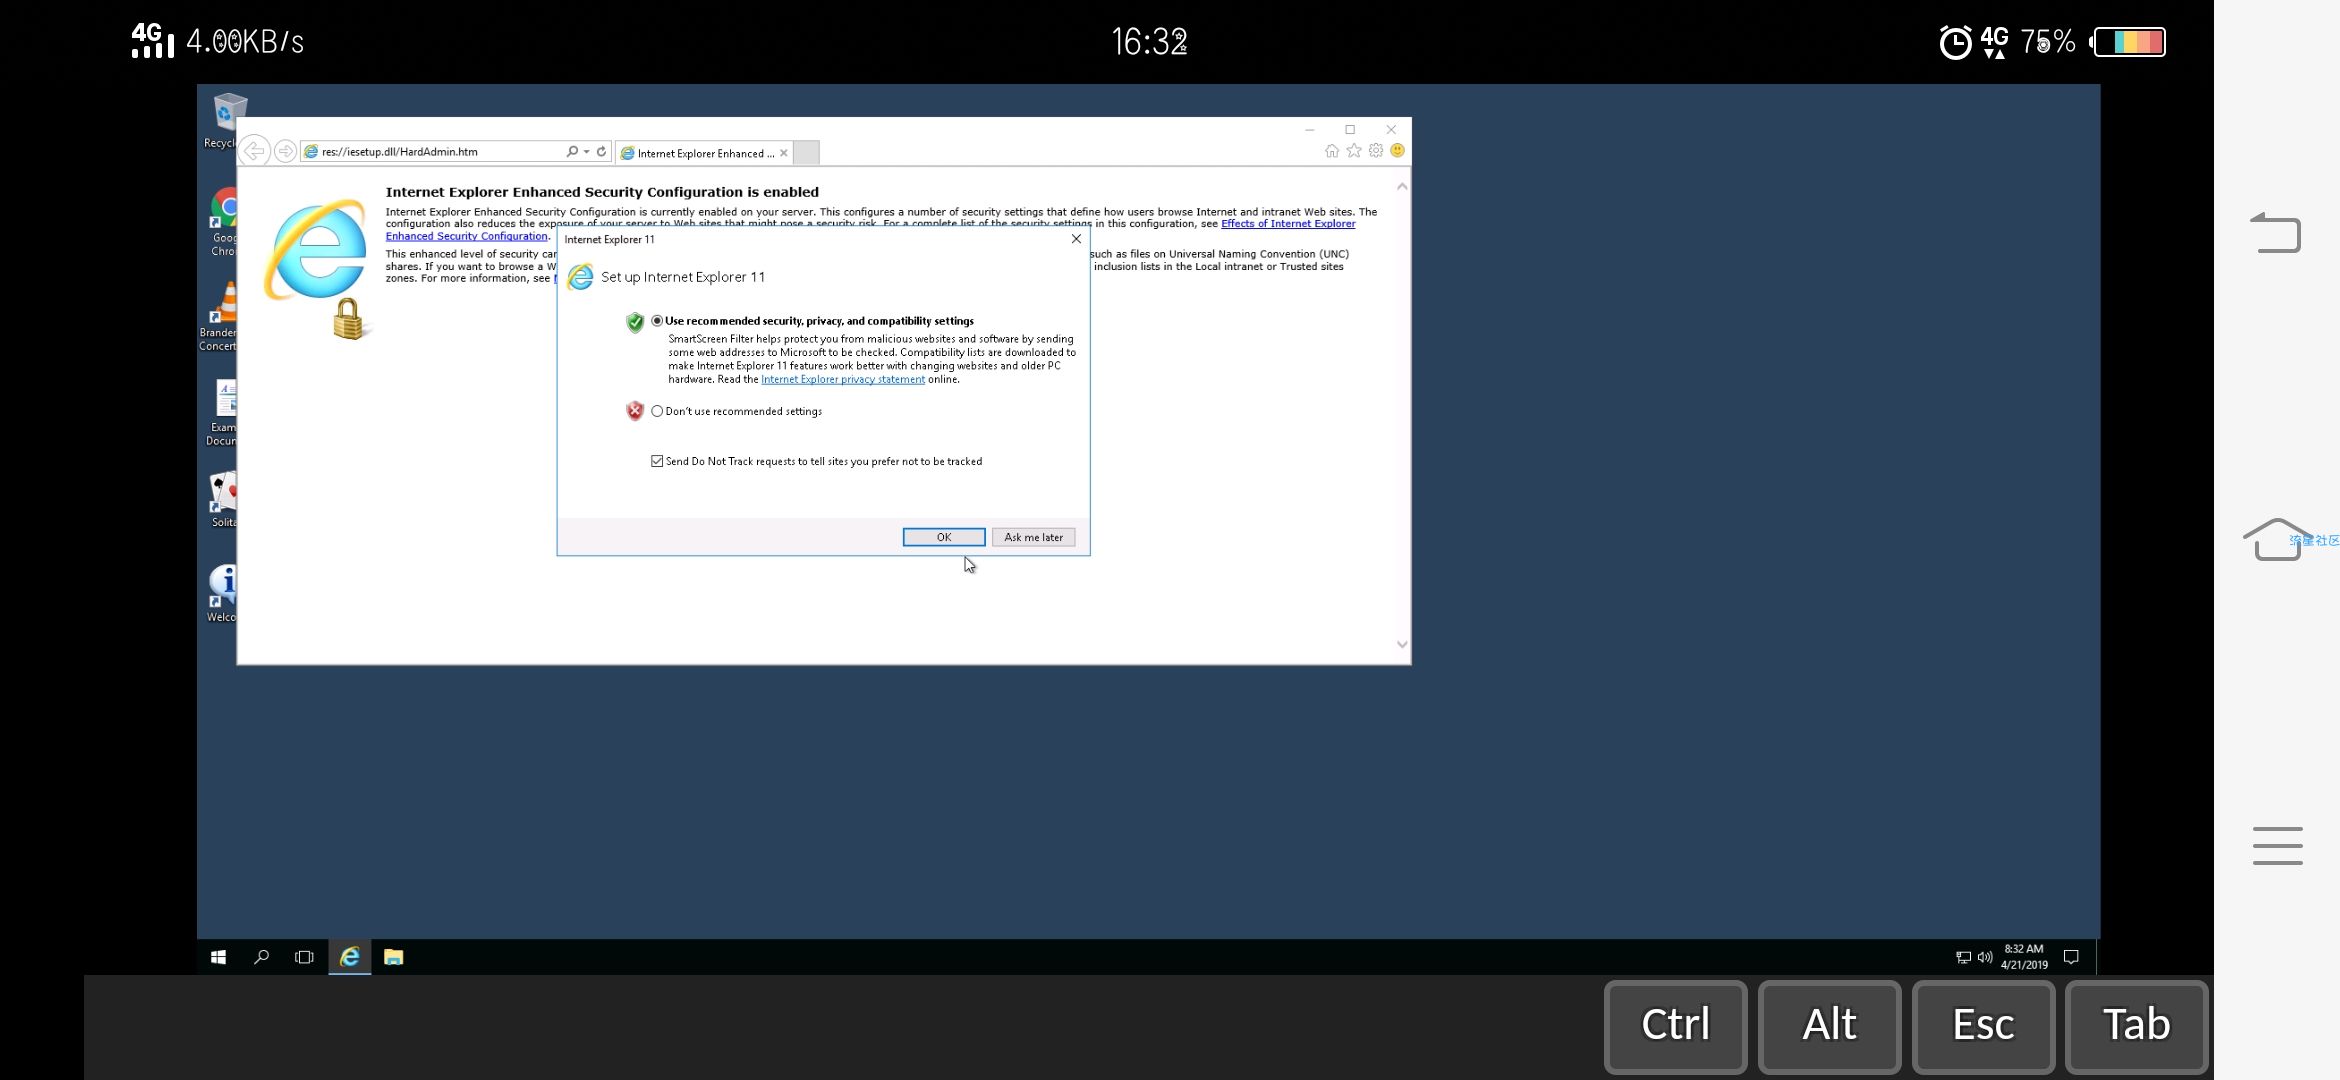Viewport: 2340px width, 1080px height.
Task: Click the search magnifier in address bar
Action: pyautogui.click(x=572, y=152)
